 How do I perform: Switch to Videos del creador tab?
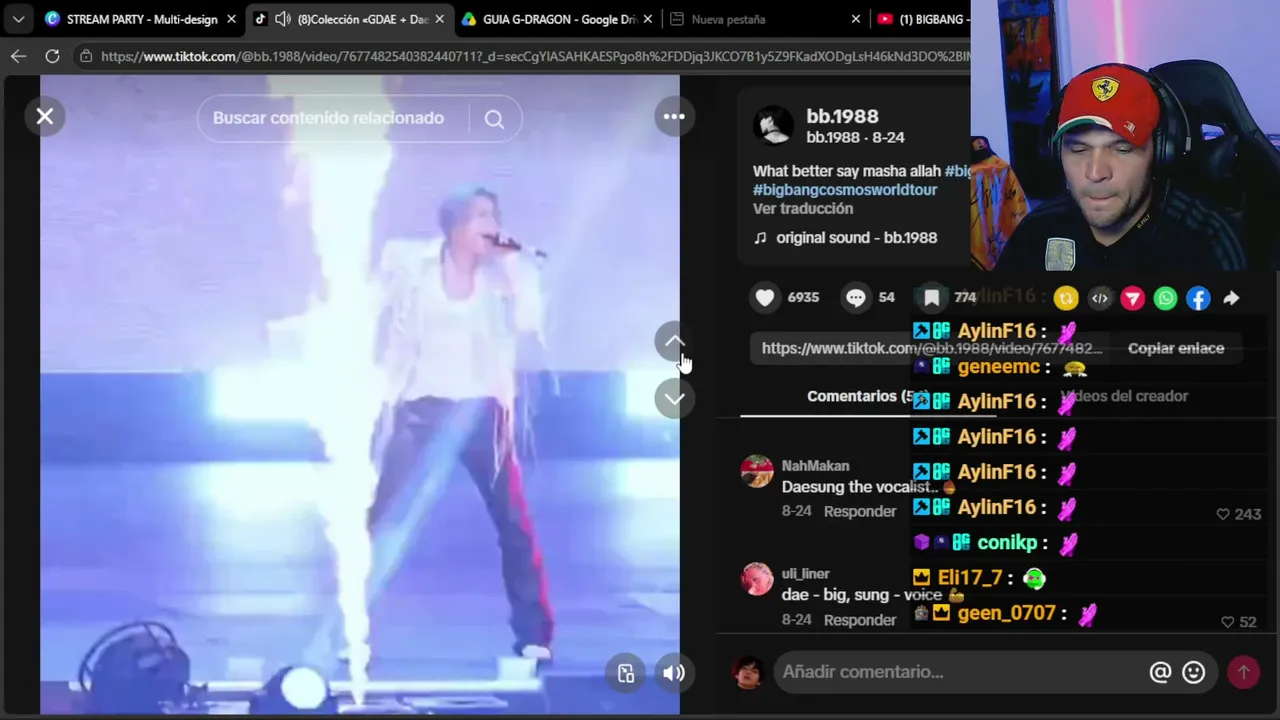pyautogui.click(x=1124, y=396)
